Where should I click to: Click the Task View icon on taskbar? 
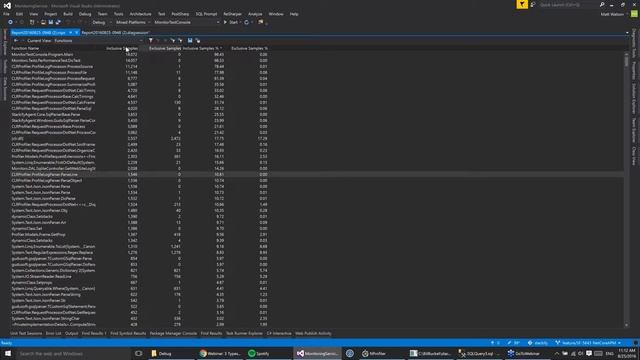tap(138, 353)
